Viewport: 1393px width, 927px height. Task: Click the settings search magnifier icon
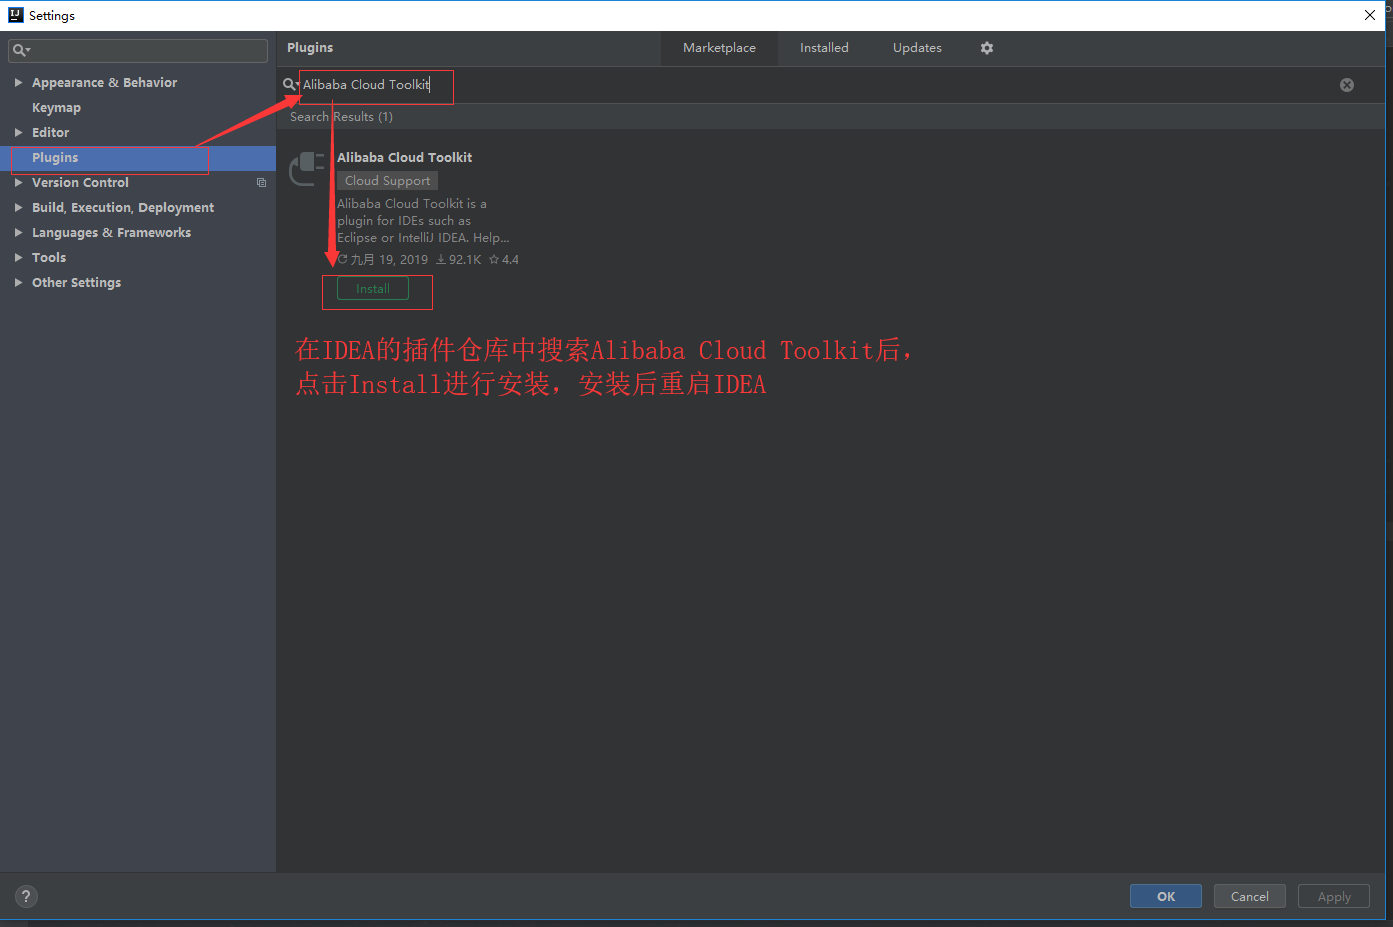[x=21, y=50]
